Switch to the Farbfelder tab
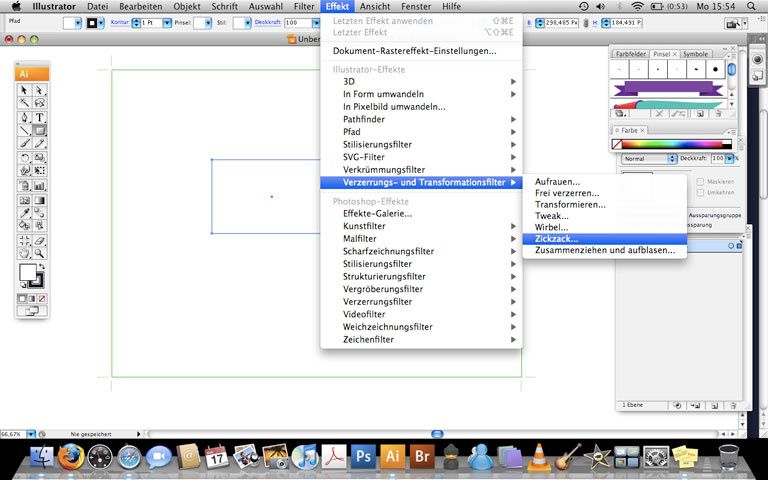 coord(631,54)
